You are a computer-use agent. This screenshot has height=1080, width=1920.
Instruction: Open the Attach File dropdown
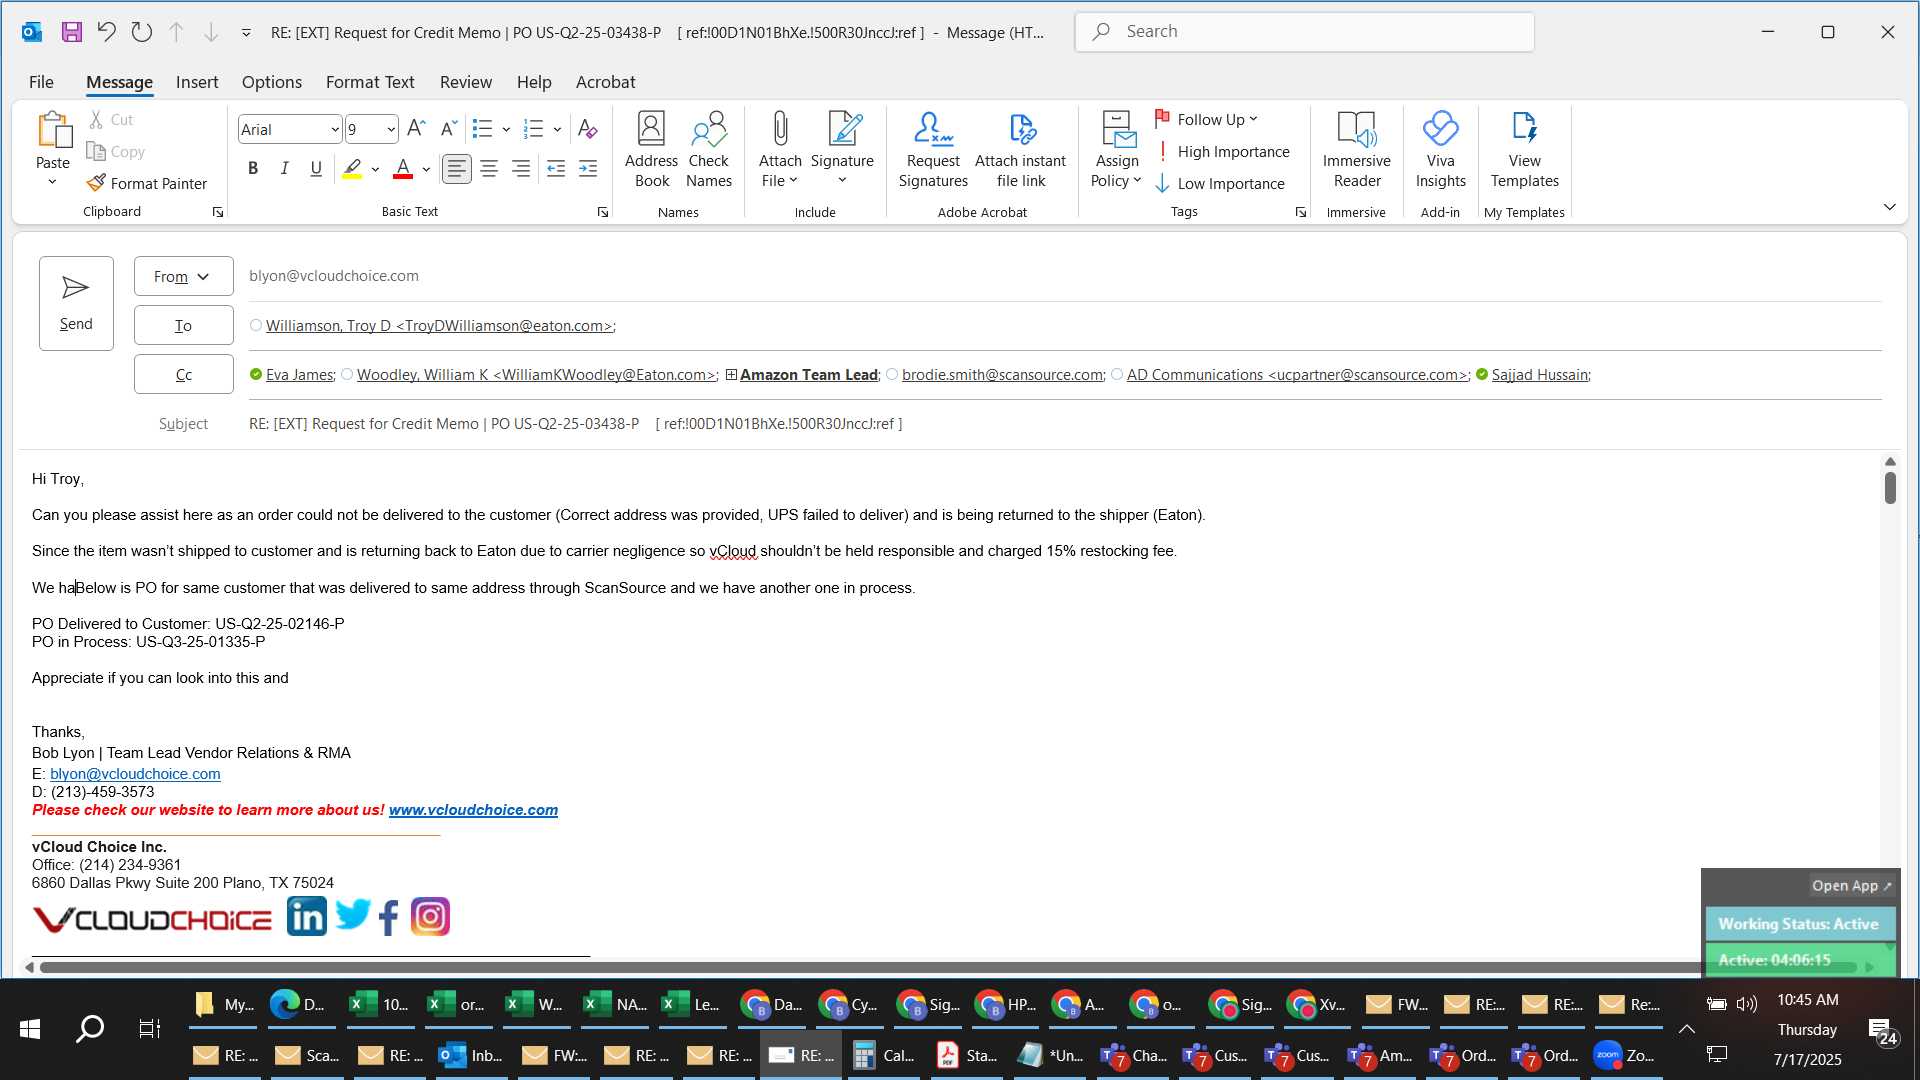click(x=780, y=171)
